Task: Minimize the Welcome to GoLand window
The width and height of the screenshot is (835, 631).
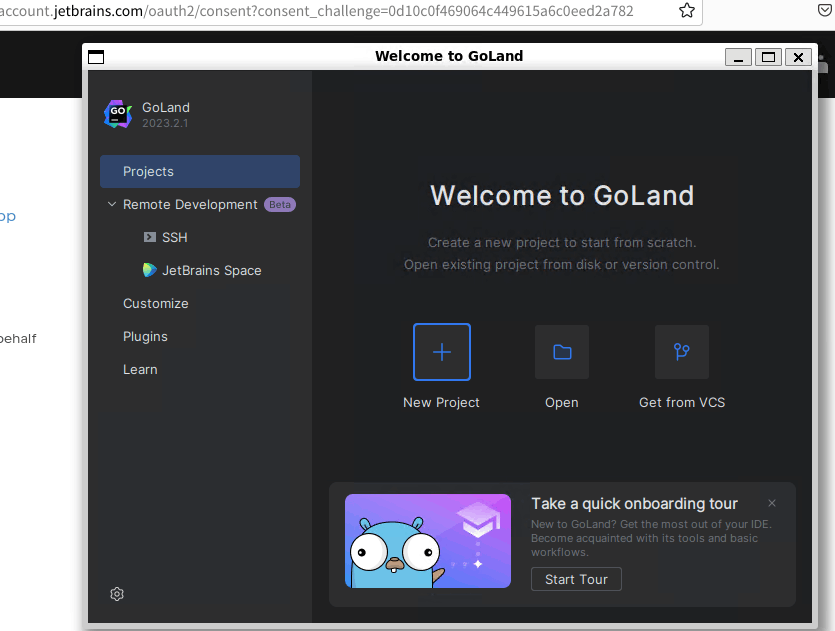Action: (738, 57)
